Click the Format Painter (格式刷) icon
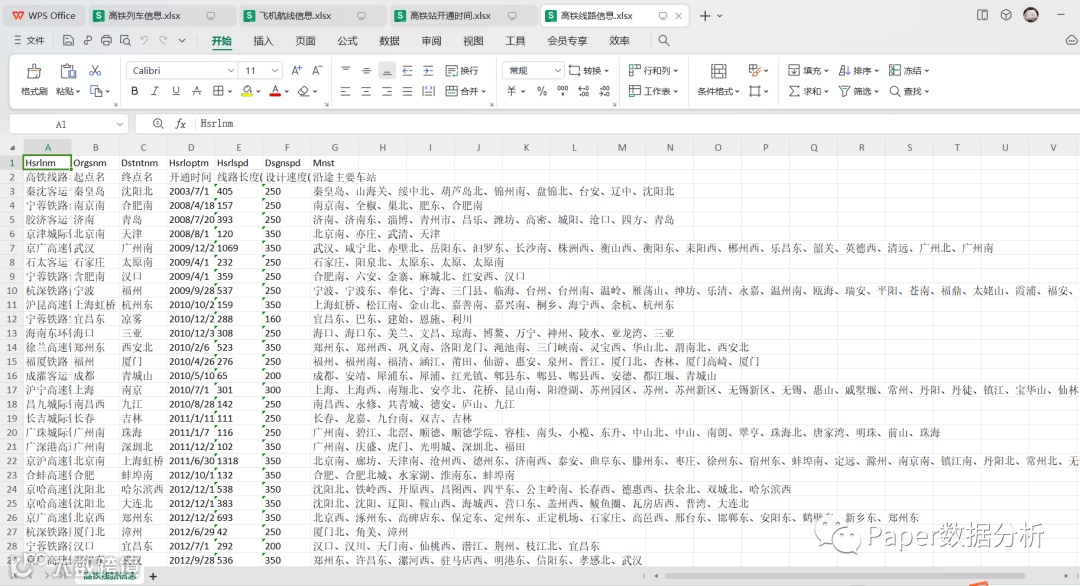 (x=33, y=72)
